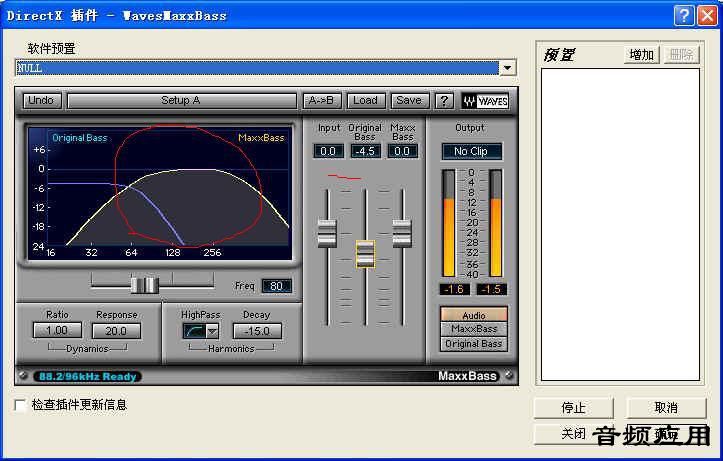The image size is (723, 461).
Task: Click the Response value 20.0
Action: pyautogui.click(x=116, y=331)
